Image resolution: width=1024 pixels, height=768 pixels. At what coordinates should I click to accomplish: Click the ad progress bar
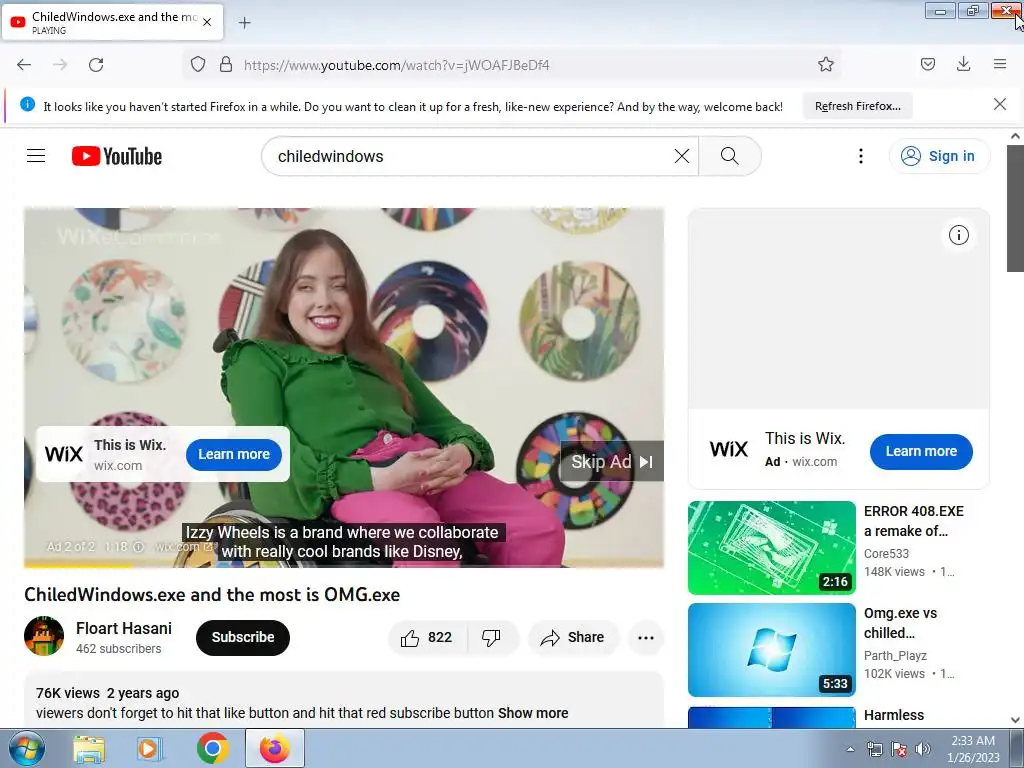[x=344, y=566]
